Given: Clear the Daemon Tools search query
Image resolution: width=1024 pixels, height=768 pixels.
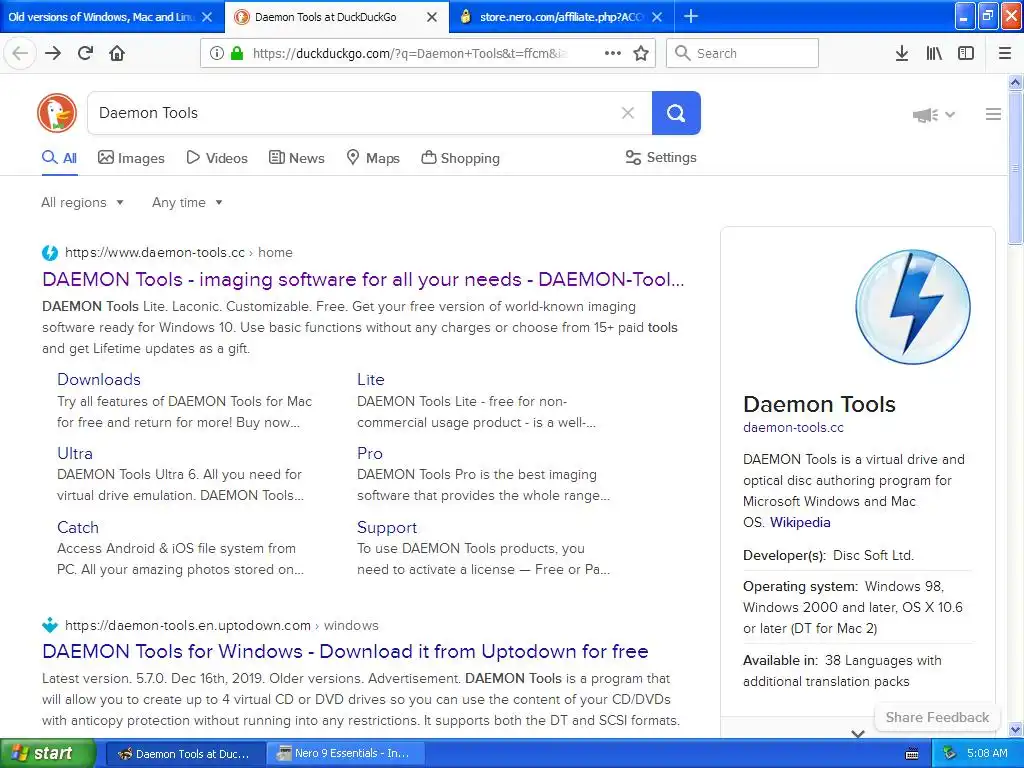Looking at the screenshot, I should tap(628, 113).
